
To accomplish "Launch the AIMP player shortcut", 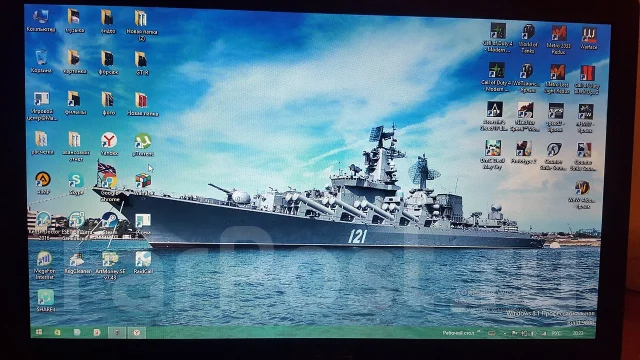I will (43, 183).
